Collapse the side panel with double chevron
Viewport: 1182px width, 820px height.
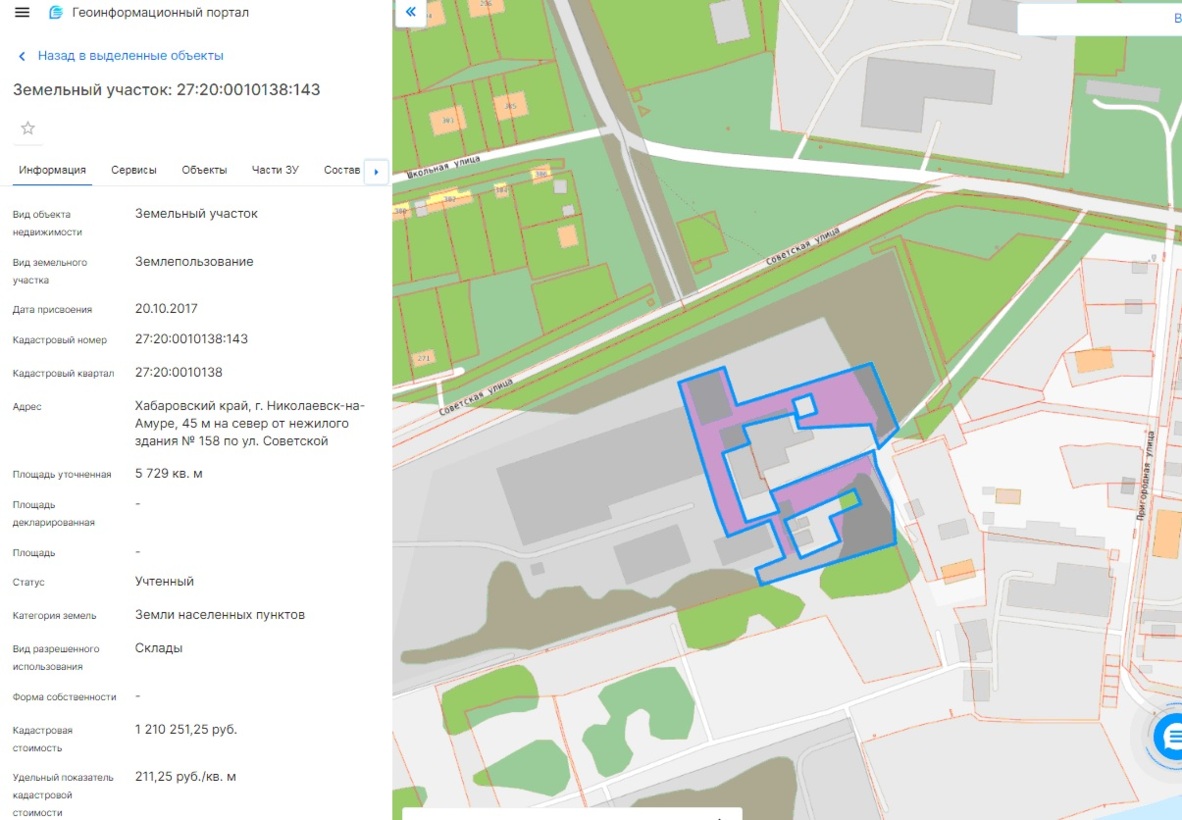point(411,12)
